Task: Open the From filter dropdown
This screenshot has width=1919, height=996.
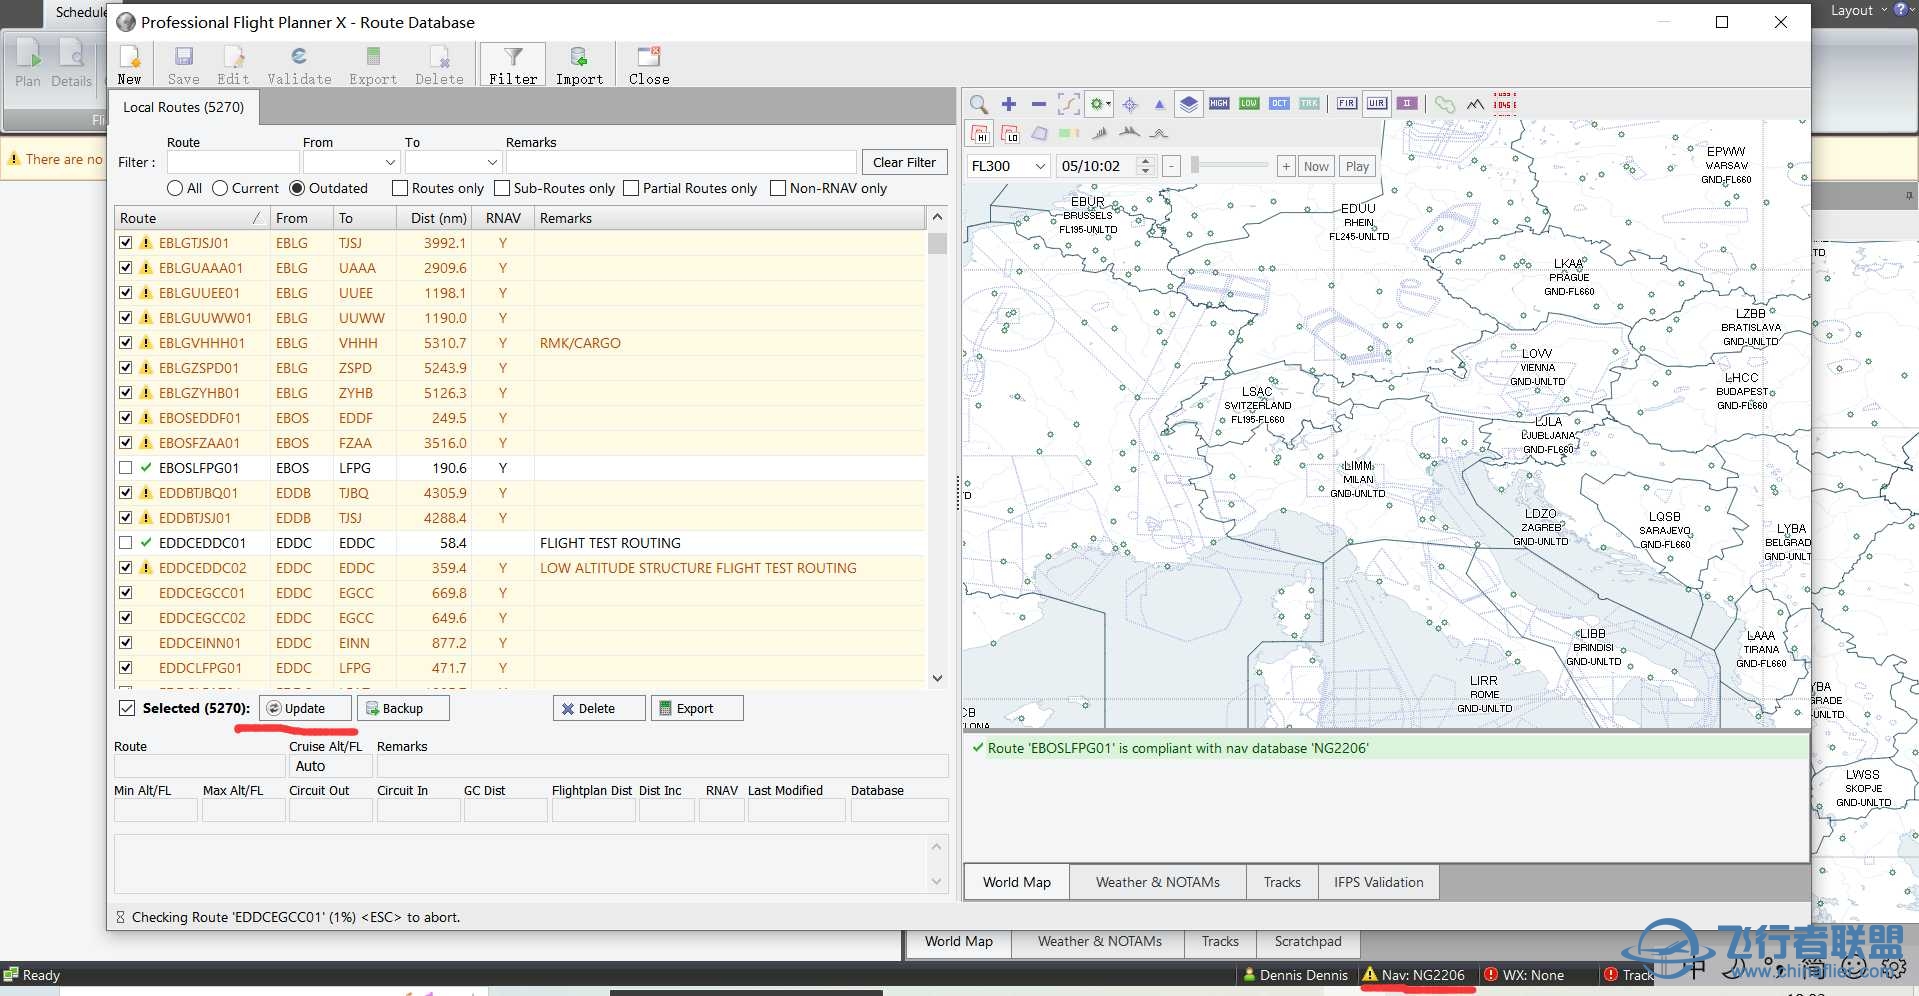Action: click(x=390, y=162)
